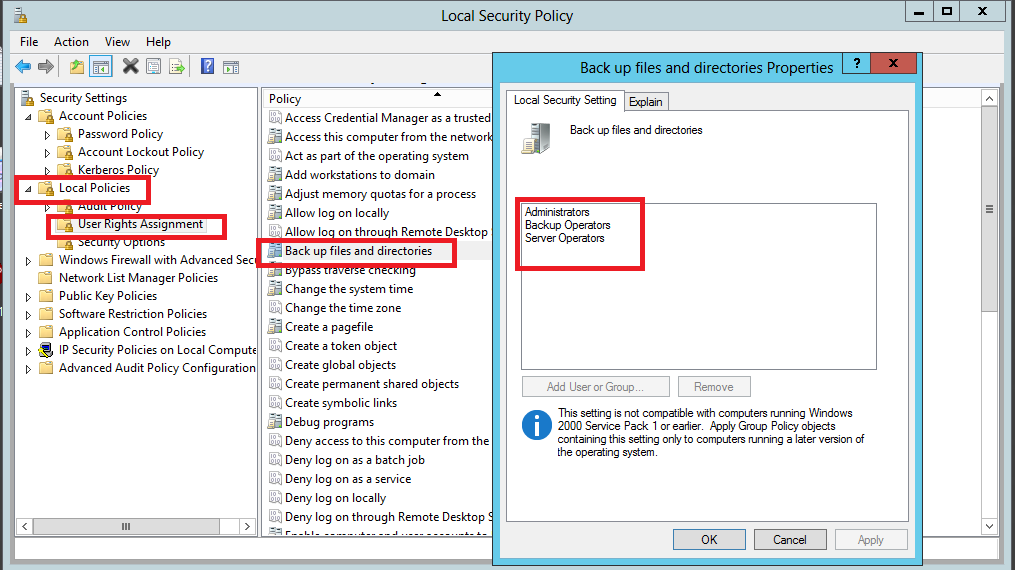Click the gray Forward arrow in toolbar

tap(46, 67)
